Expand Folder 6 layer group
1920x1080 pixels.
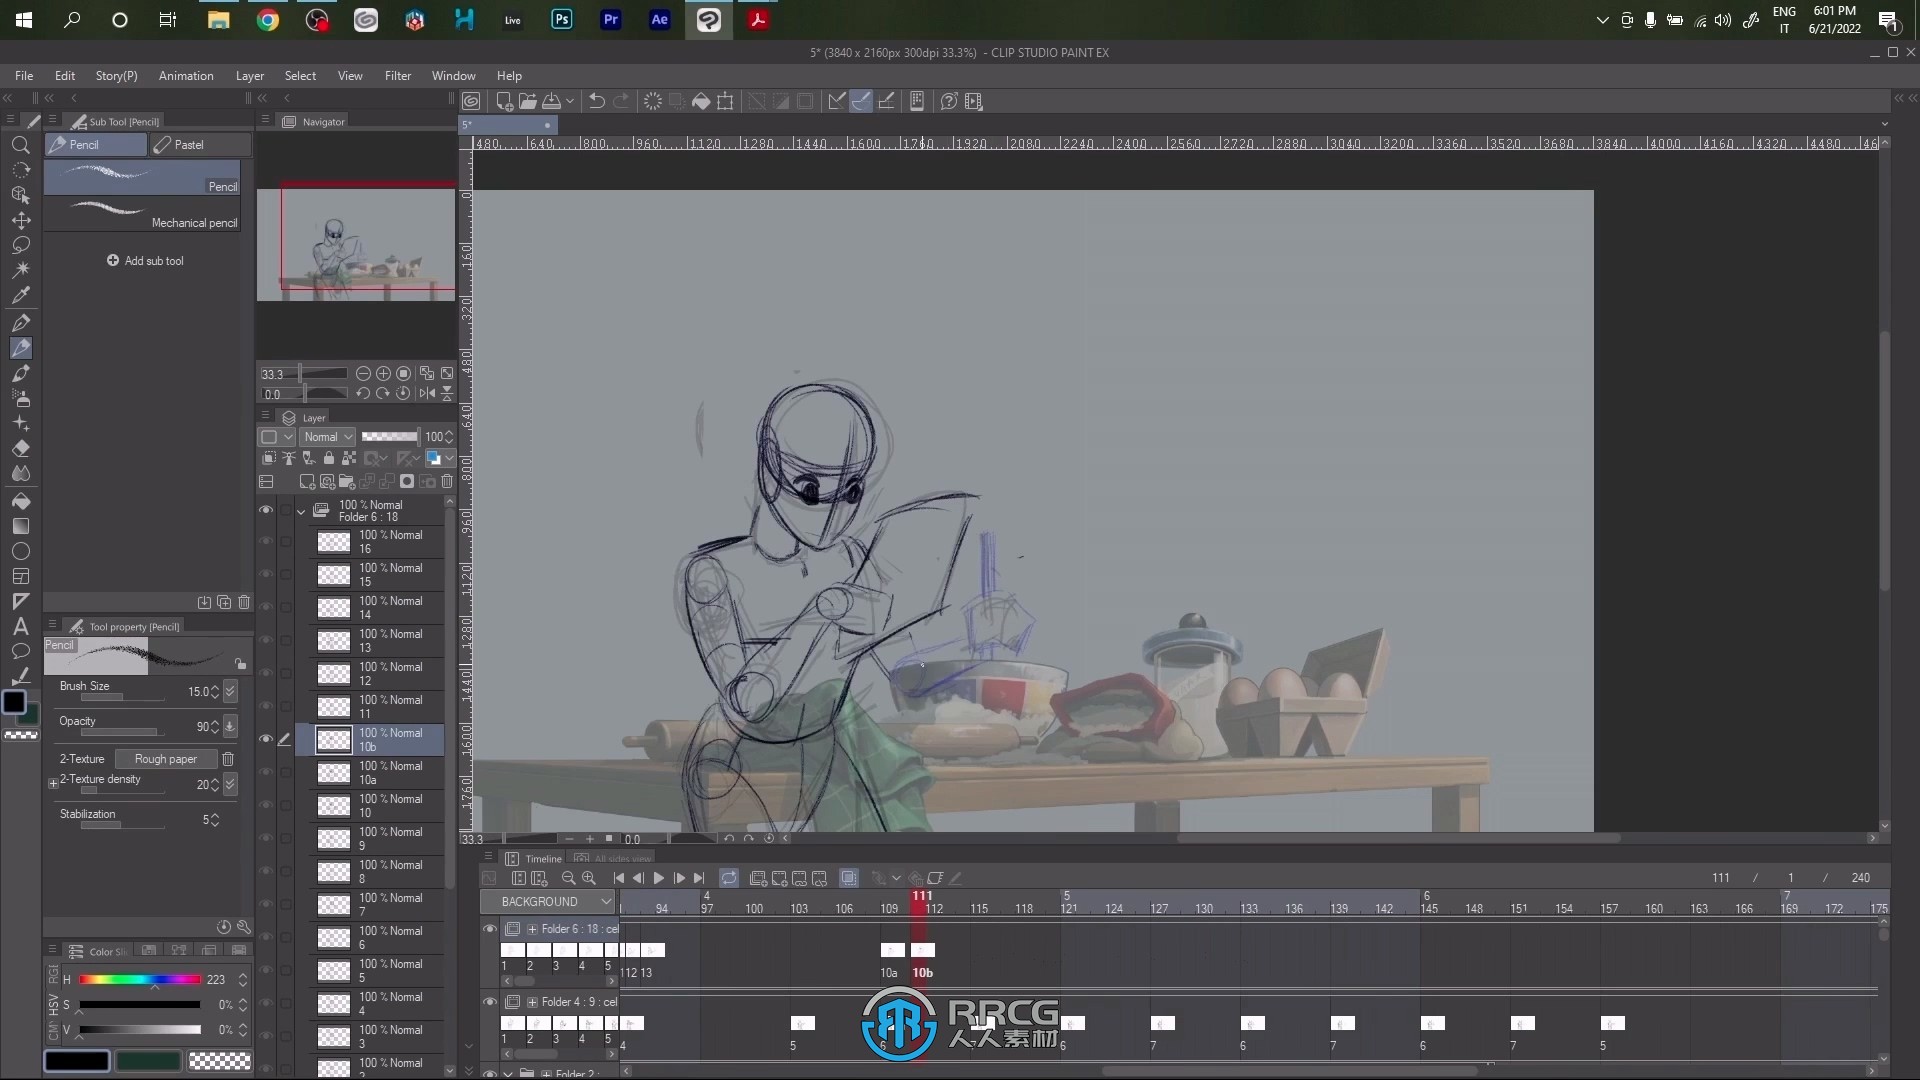tap(301, 512)
